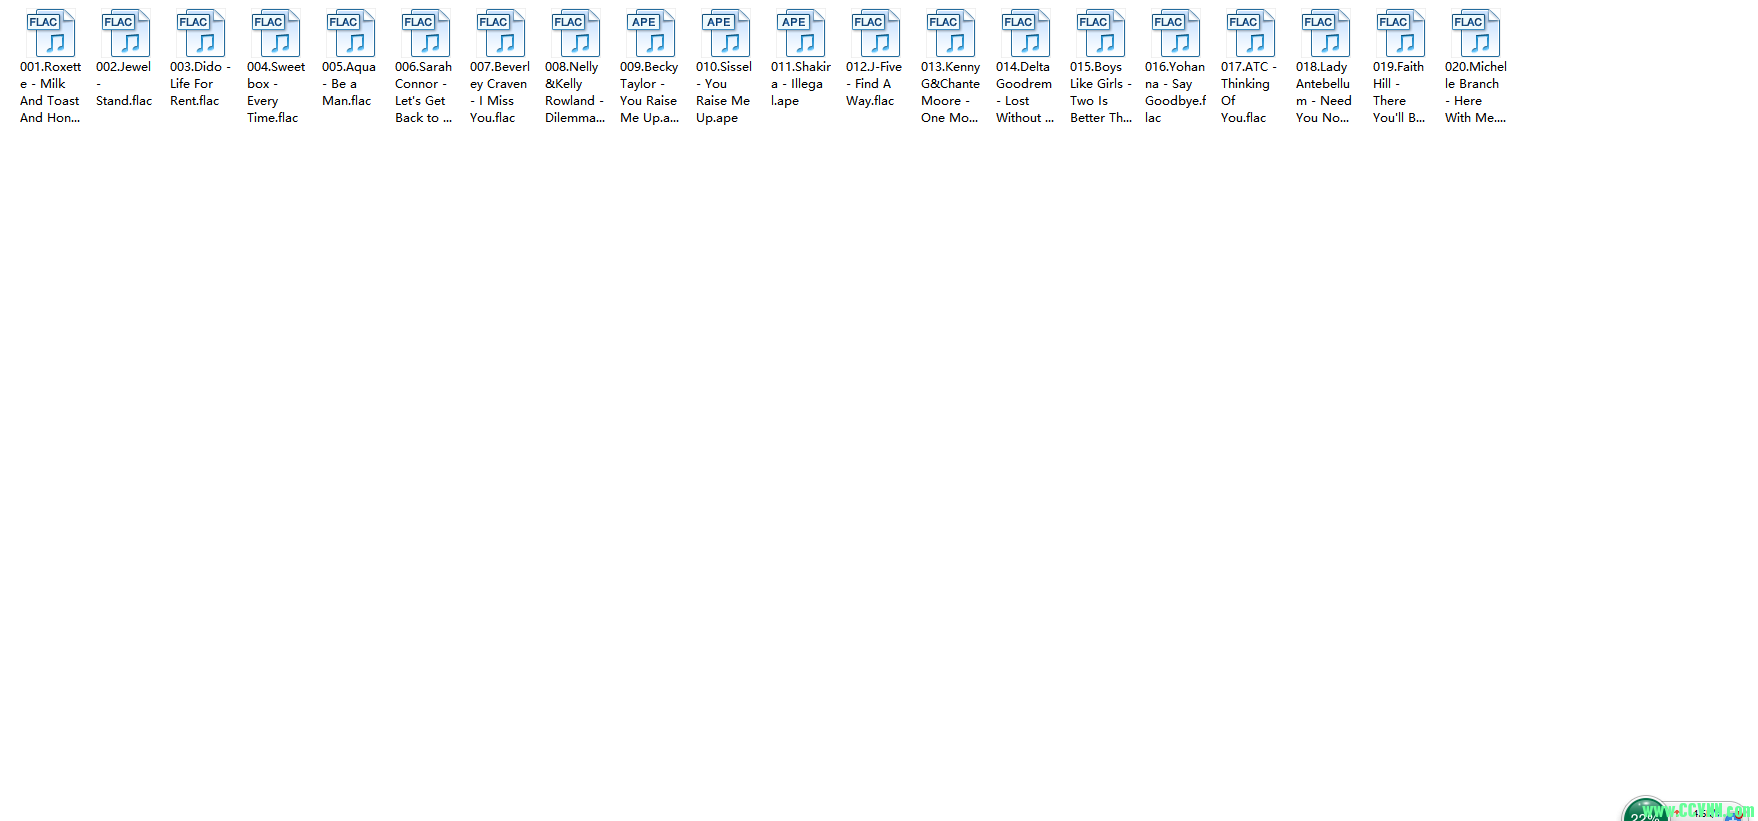Viewport: 1758px width, 821px height.
Task: Select the 008.Nelly & Kelly Rowland icon
Action: coord(576,33)
